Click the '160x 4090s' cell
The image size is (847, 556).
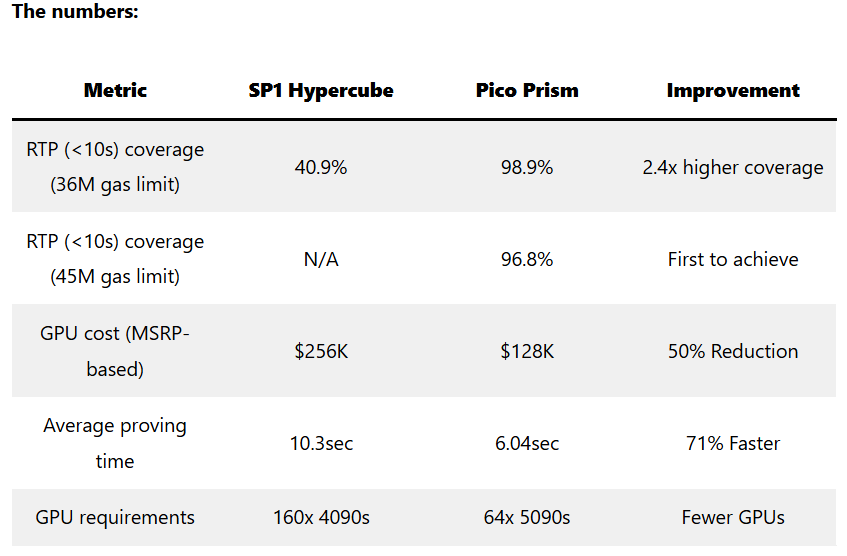coord(321,517)
